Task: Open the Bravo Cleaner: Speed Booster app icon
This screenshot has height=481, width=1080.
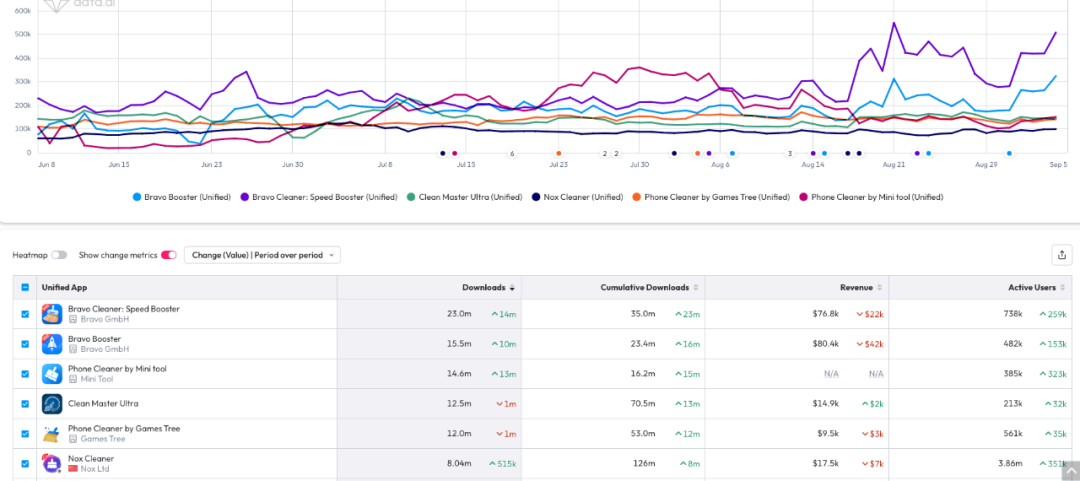Action: point(52,314)
